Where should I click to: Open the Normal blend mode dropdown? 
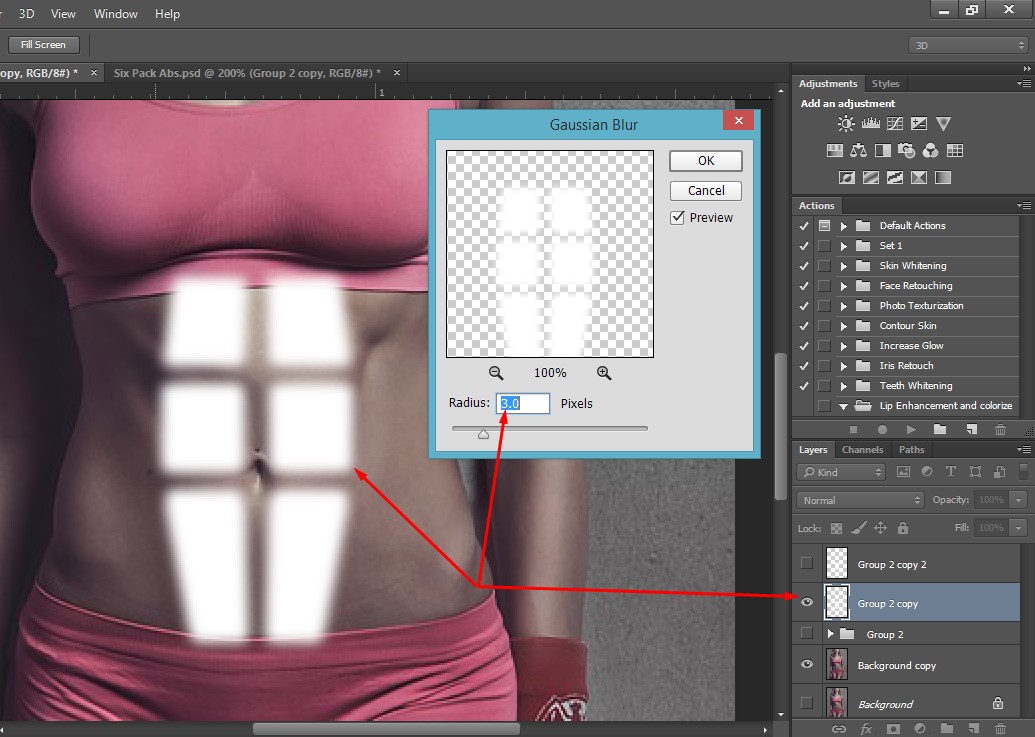[860, 500]
